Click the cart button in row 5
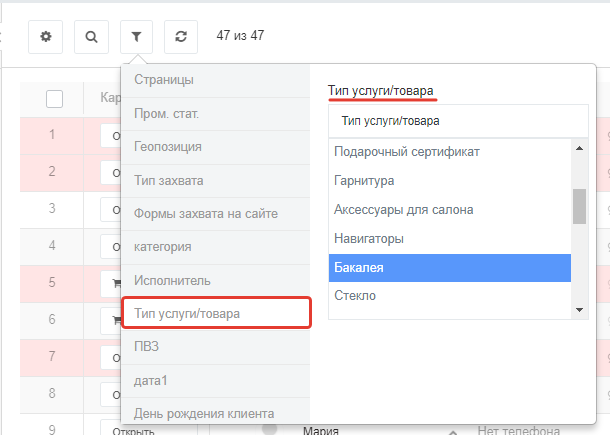Image resolution: width=610 pixels, height=435 pixels. tap(111, 284)
